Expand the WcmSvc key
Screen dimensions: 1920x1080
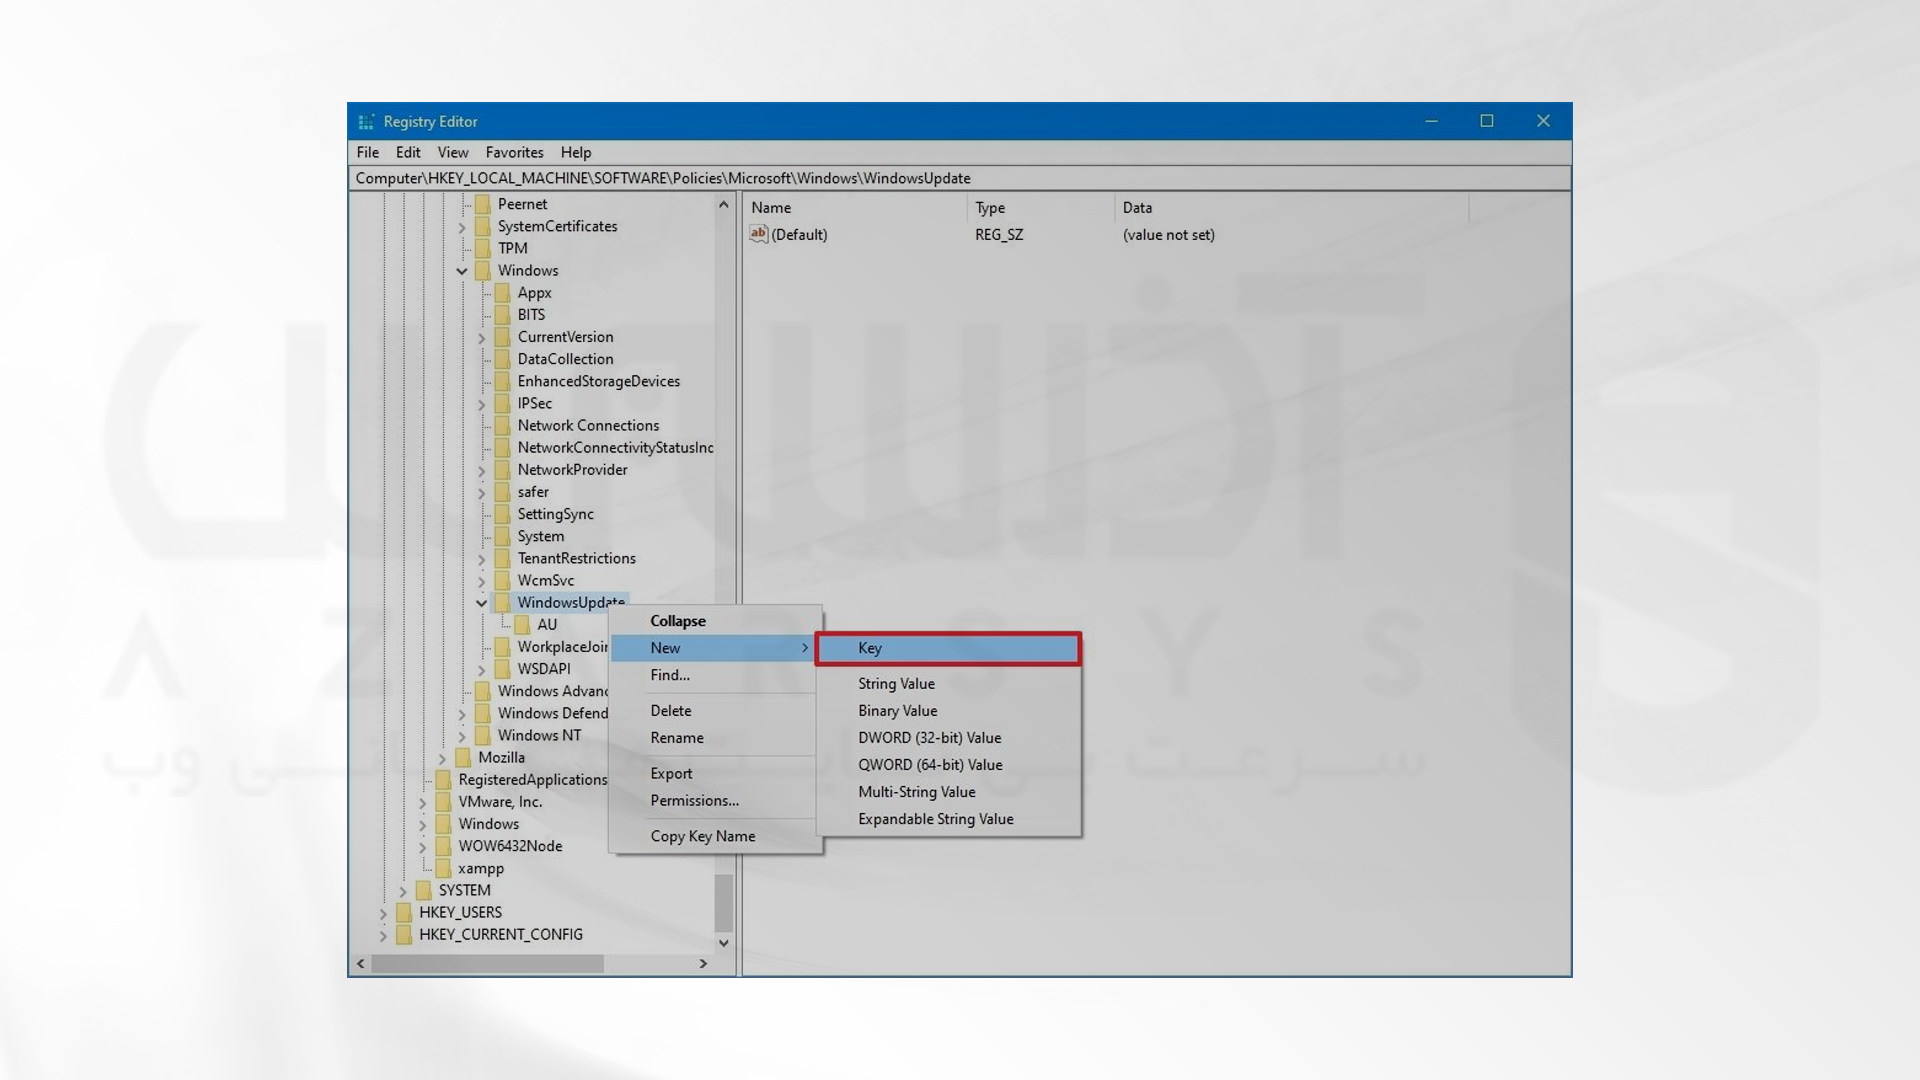click(481, 581)
